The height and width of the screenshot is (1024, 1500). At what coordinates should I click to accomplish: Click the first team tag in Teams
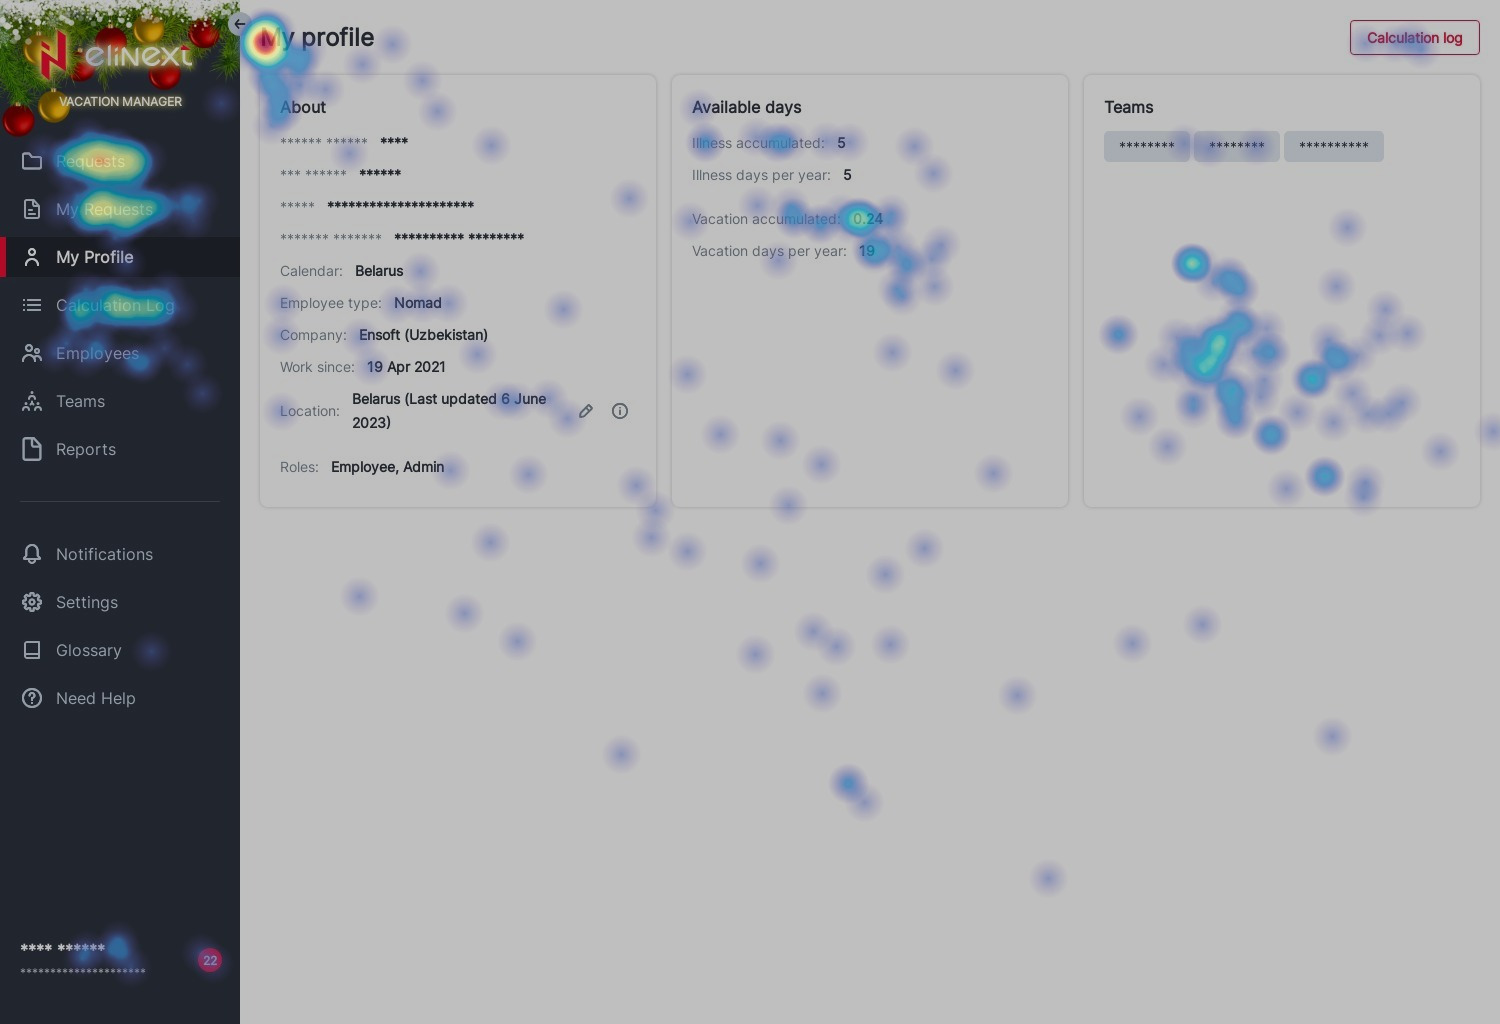1146,146
